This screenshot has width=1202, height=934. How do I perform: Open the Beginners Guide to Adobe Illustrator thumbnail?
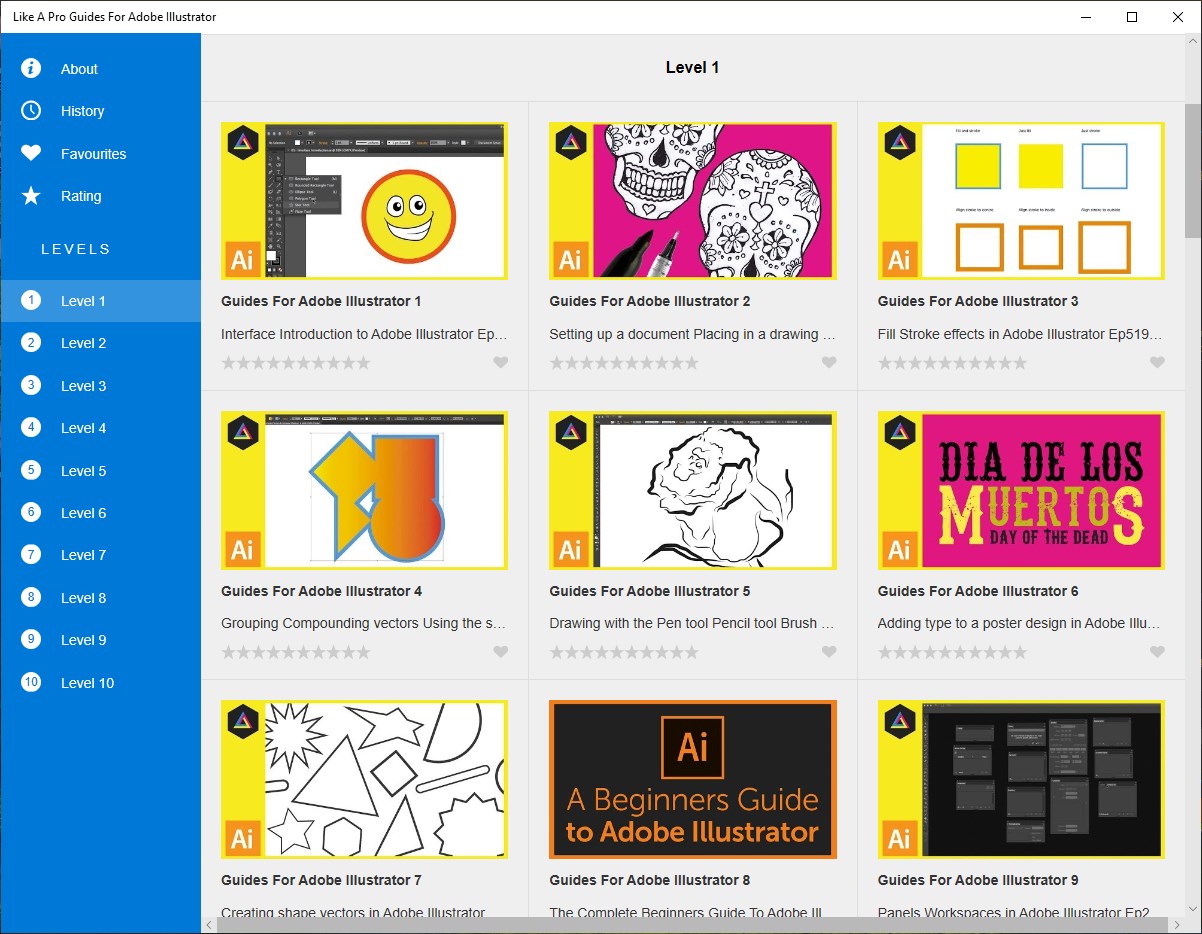click(692, 779)
